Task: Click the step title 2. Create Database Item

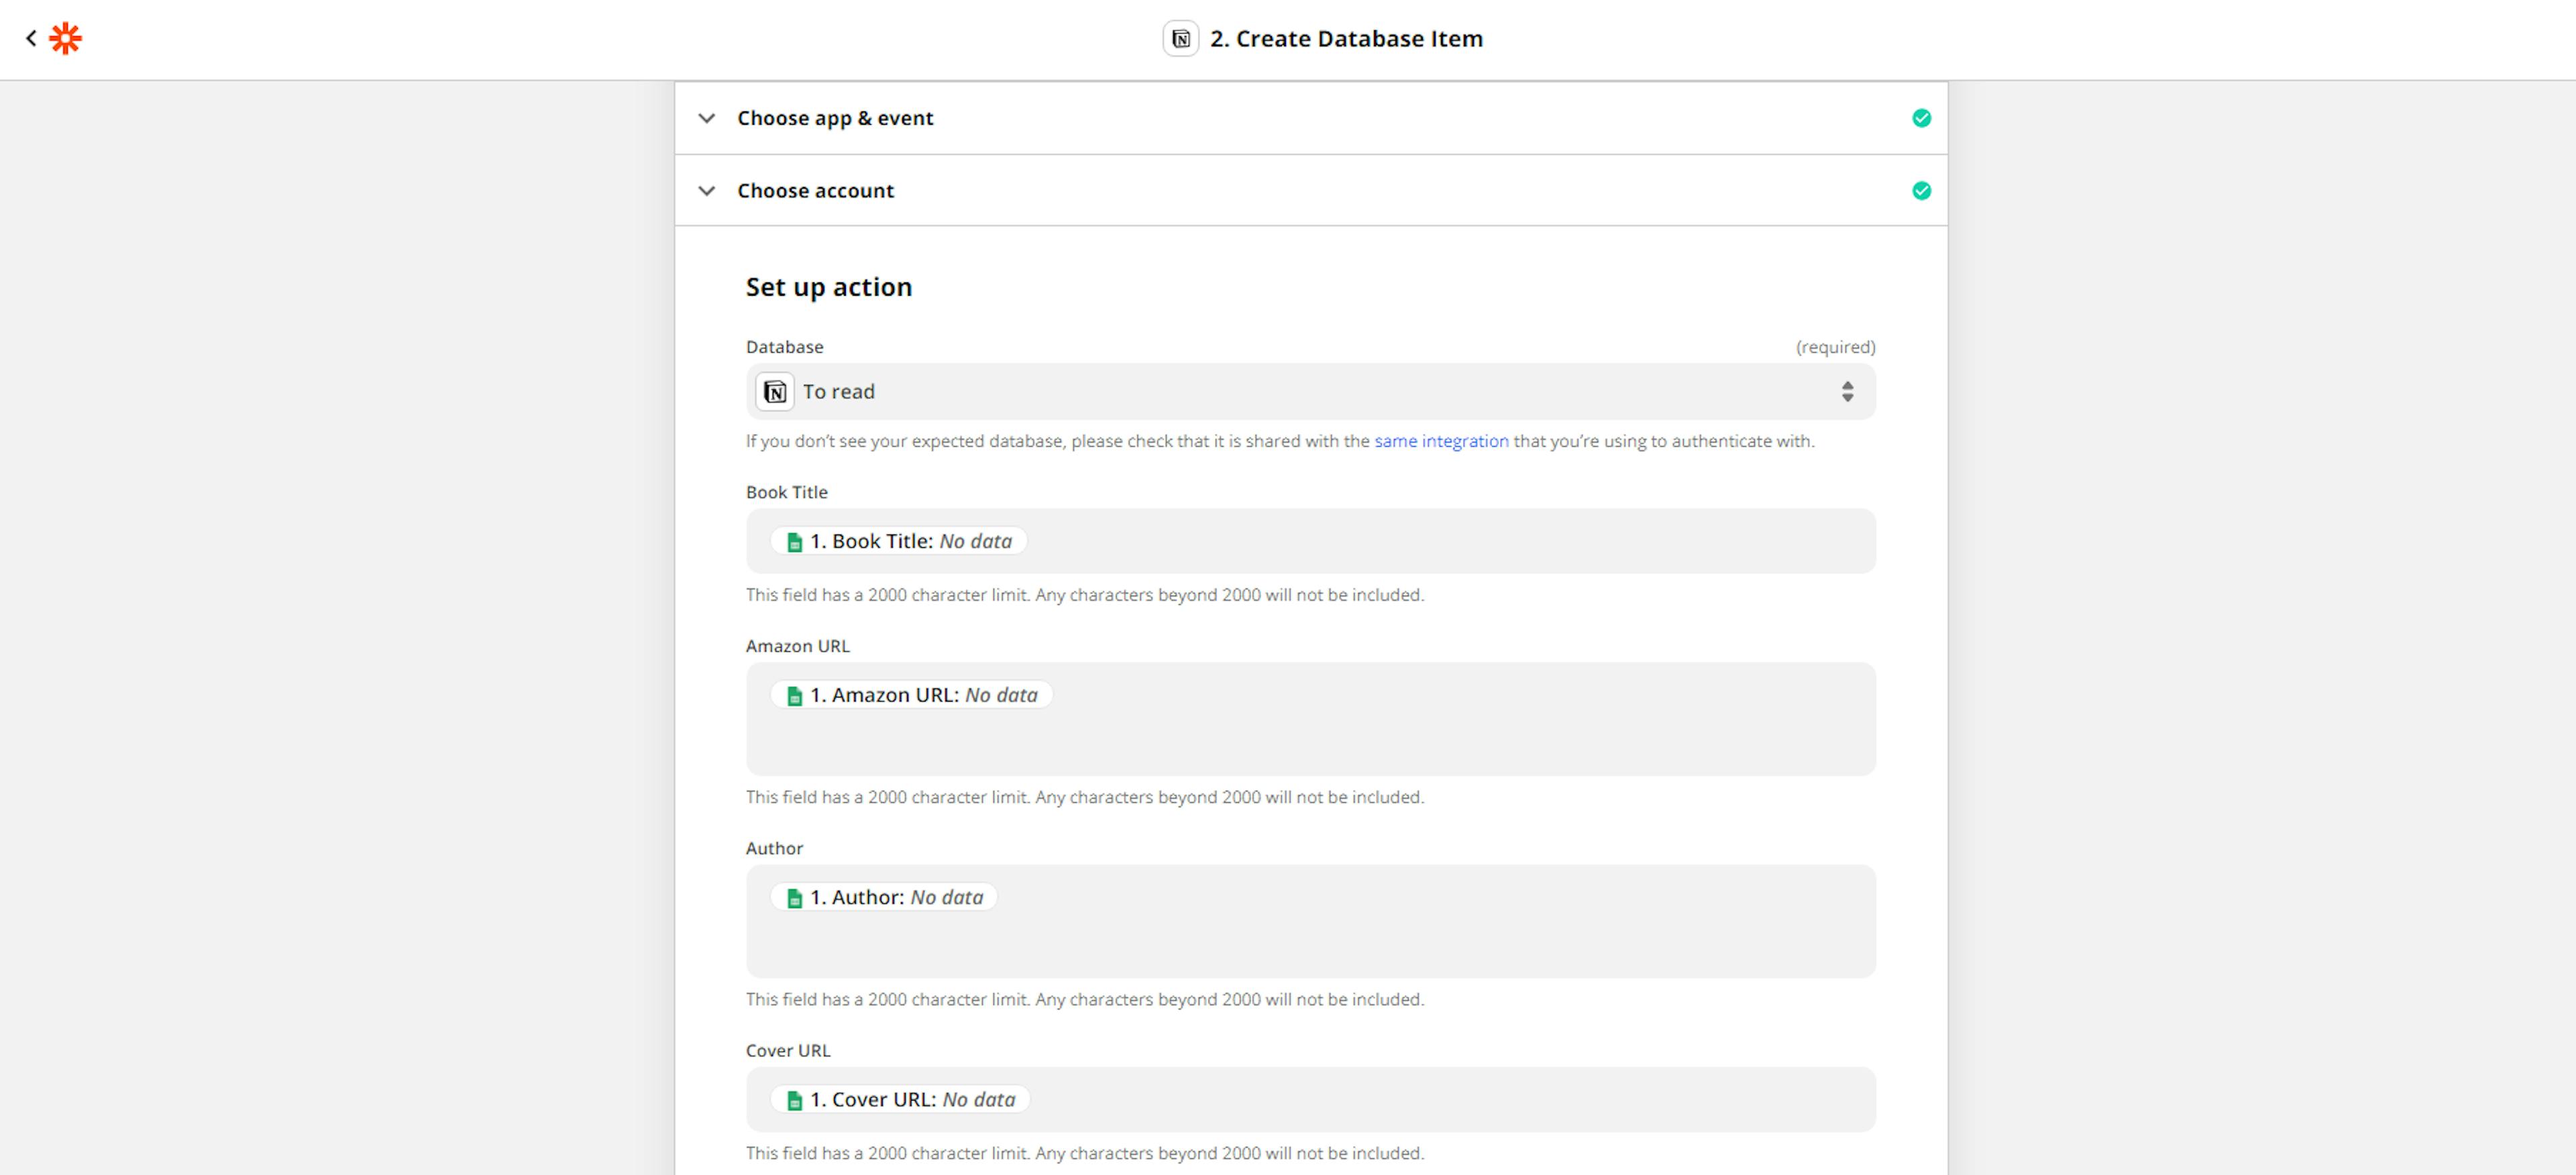Action: [x=1346, y=39]
